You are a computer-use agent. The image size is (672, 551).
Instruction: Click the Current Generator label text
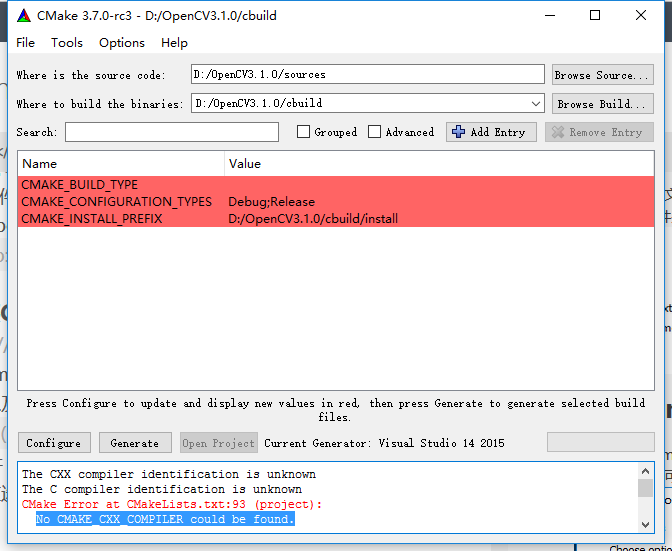coord(384,443)
